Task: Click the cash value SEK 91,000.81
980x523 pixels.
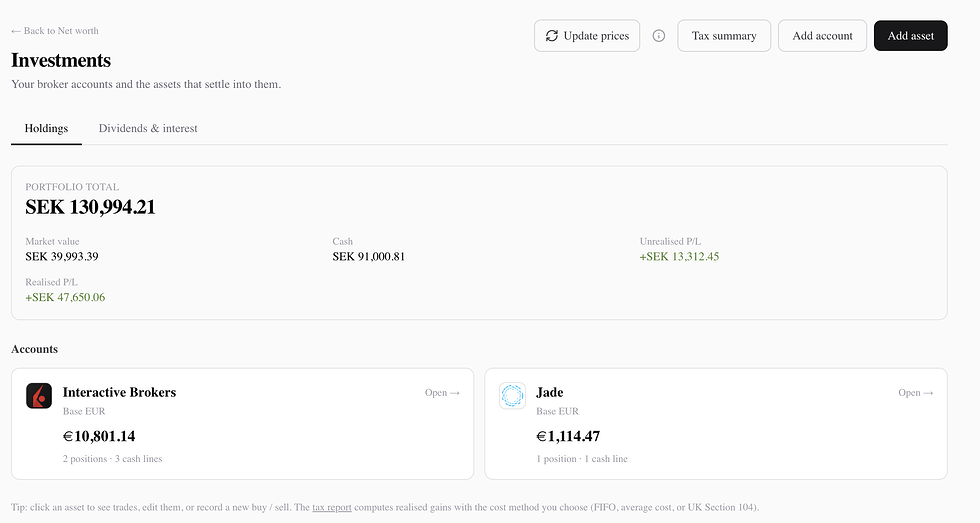Action: click(x=369, y=256)
